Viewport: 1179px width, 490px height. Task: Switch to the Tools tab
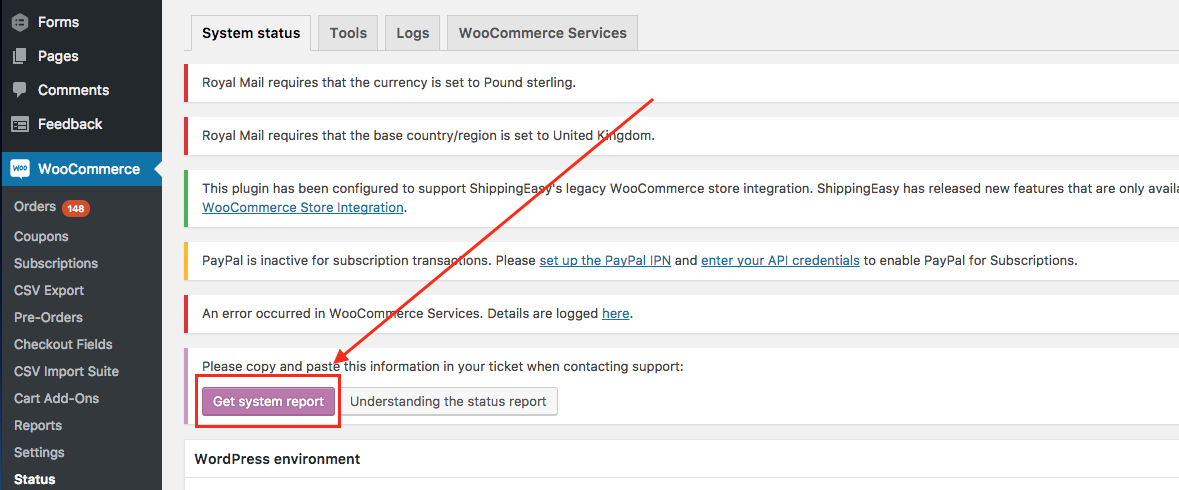(x=348, y=33)
